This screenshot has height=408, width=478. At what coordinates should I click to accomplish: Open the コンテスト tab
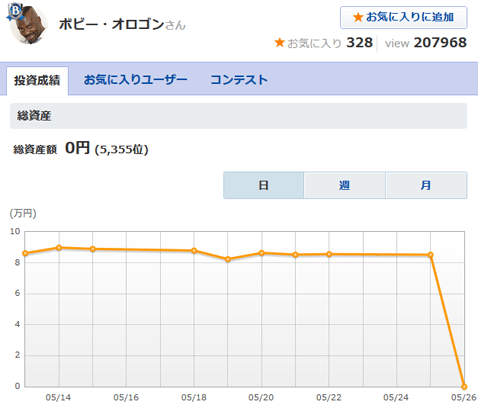point(239,80)
